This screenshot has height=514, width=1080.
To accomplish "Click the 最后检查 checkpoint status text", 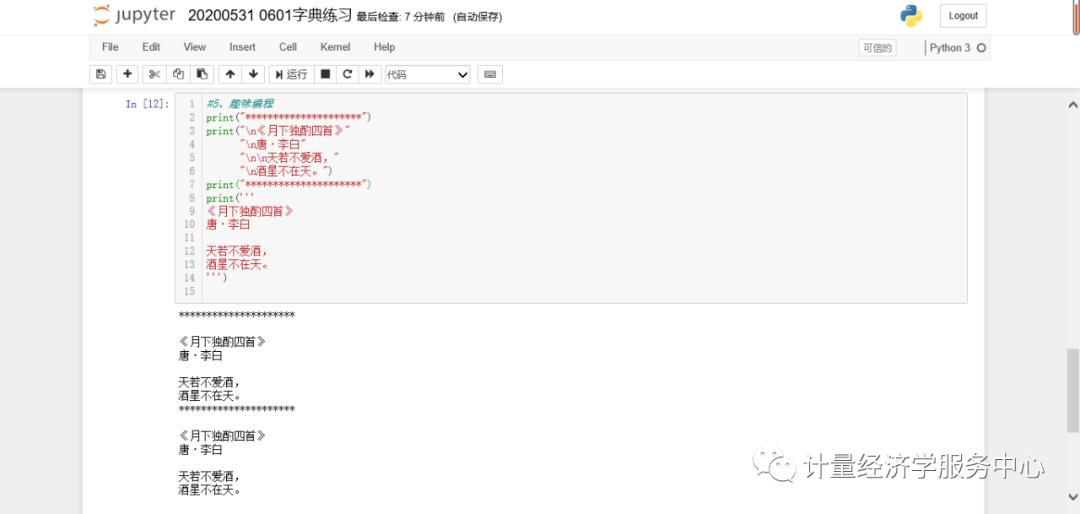I will (x=402, y=17).
